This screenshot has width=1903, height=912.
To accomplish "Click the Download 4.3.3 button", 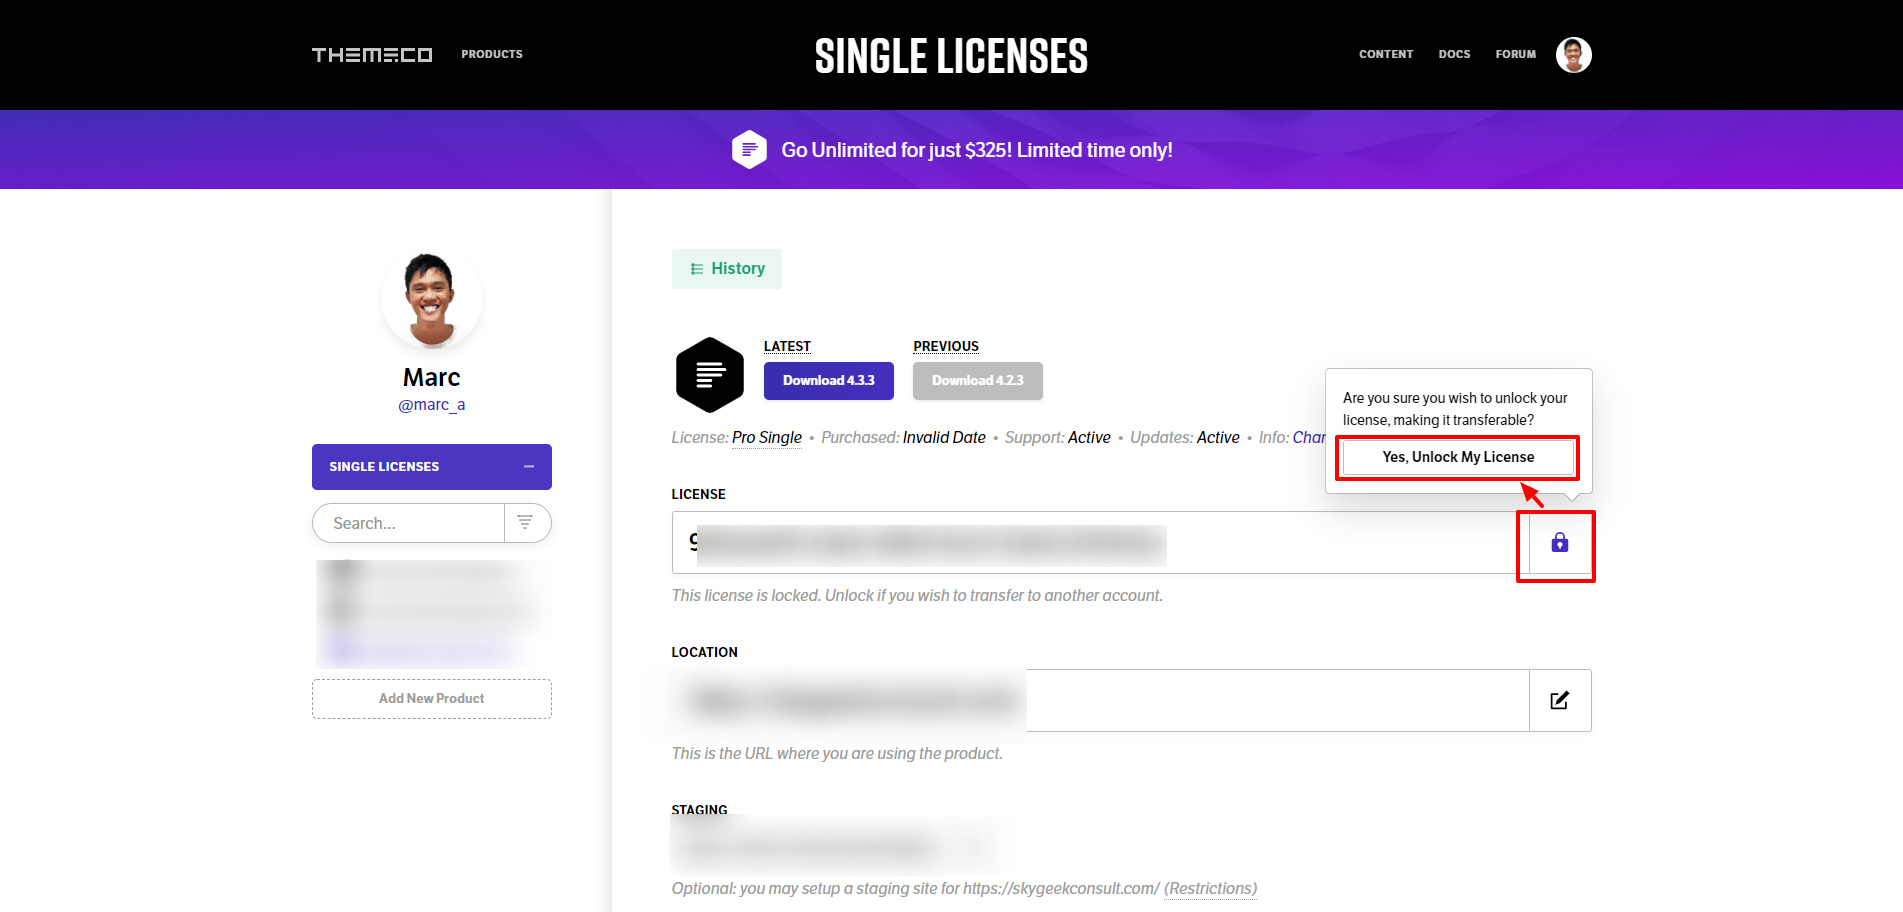I will [828, 381].
